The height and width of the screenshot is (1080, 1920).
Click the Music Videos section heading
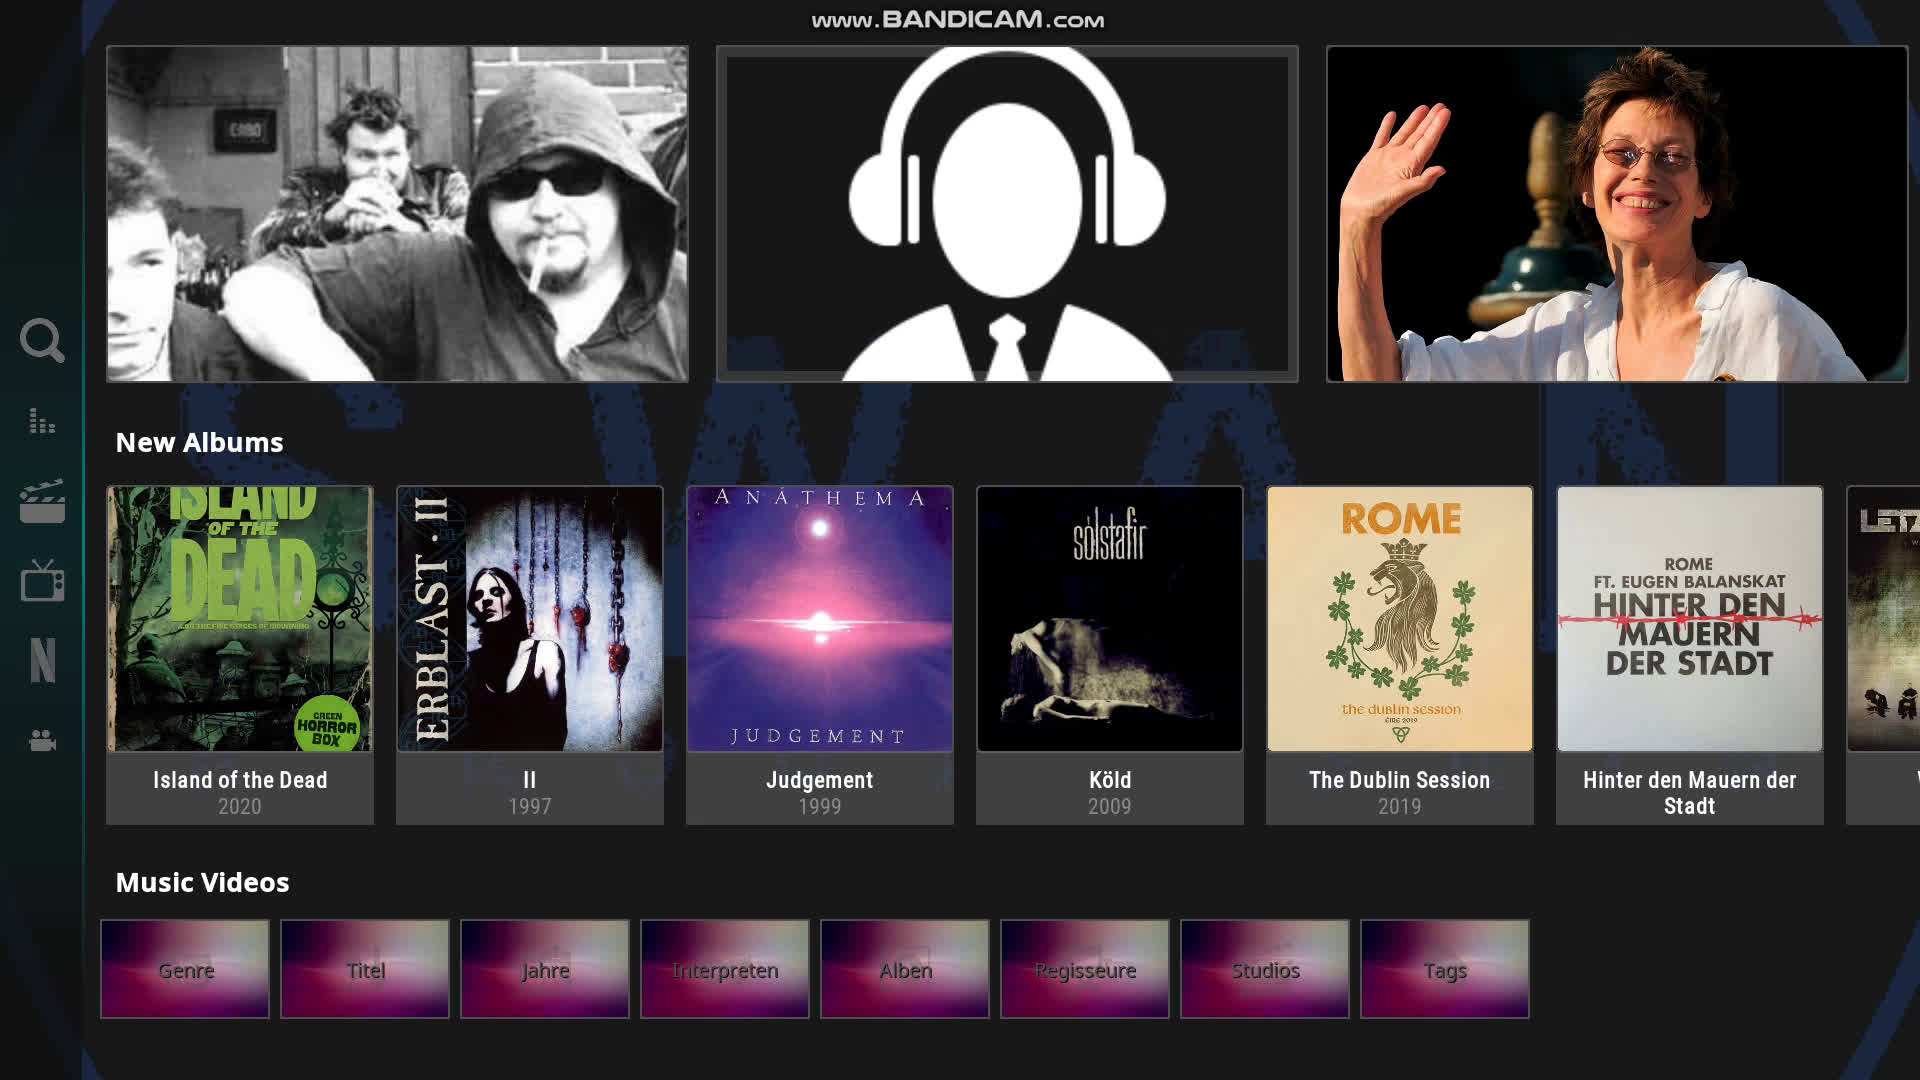pyautogui.click(x=202, y=882)
